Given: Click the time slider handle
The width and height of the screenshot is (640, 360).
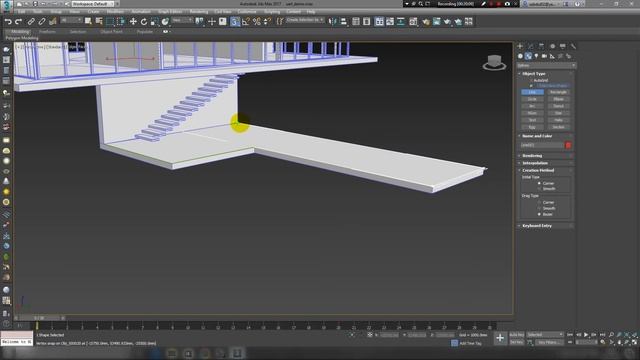Looking at the screenshot, I should [x=40, y=318].
